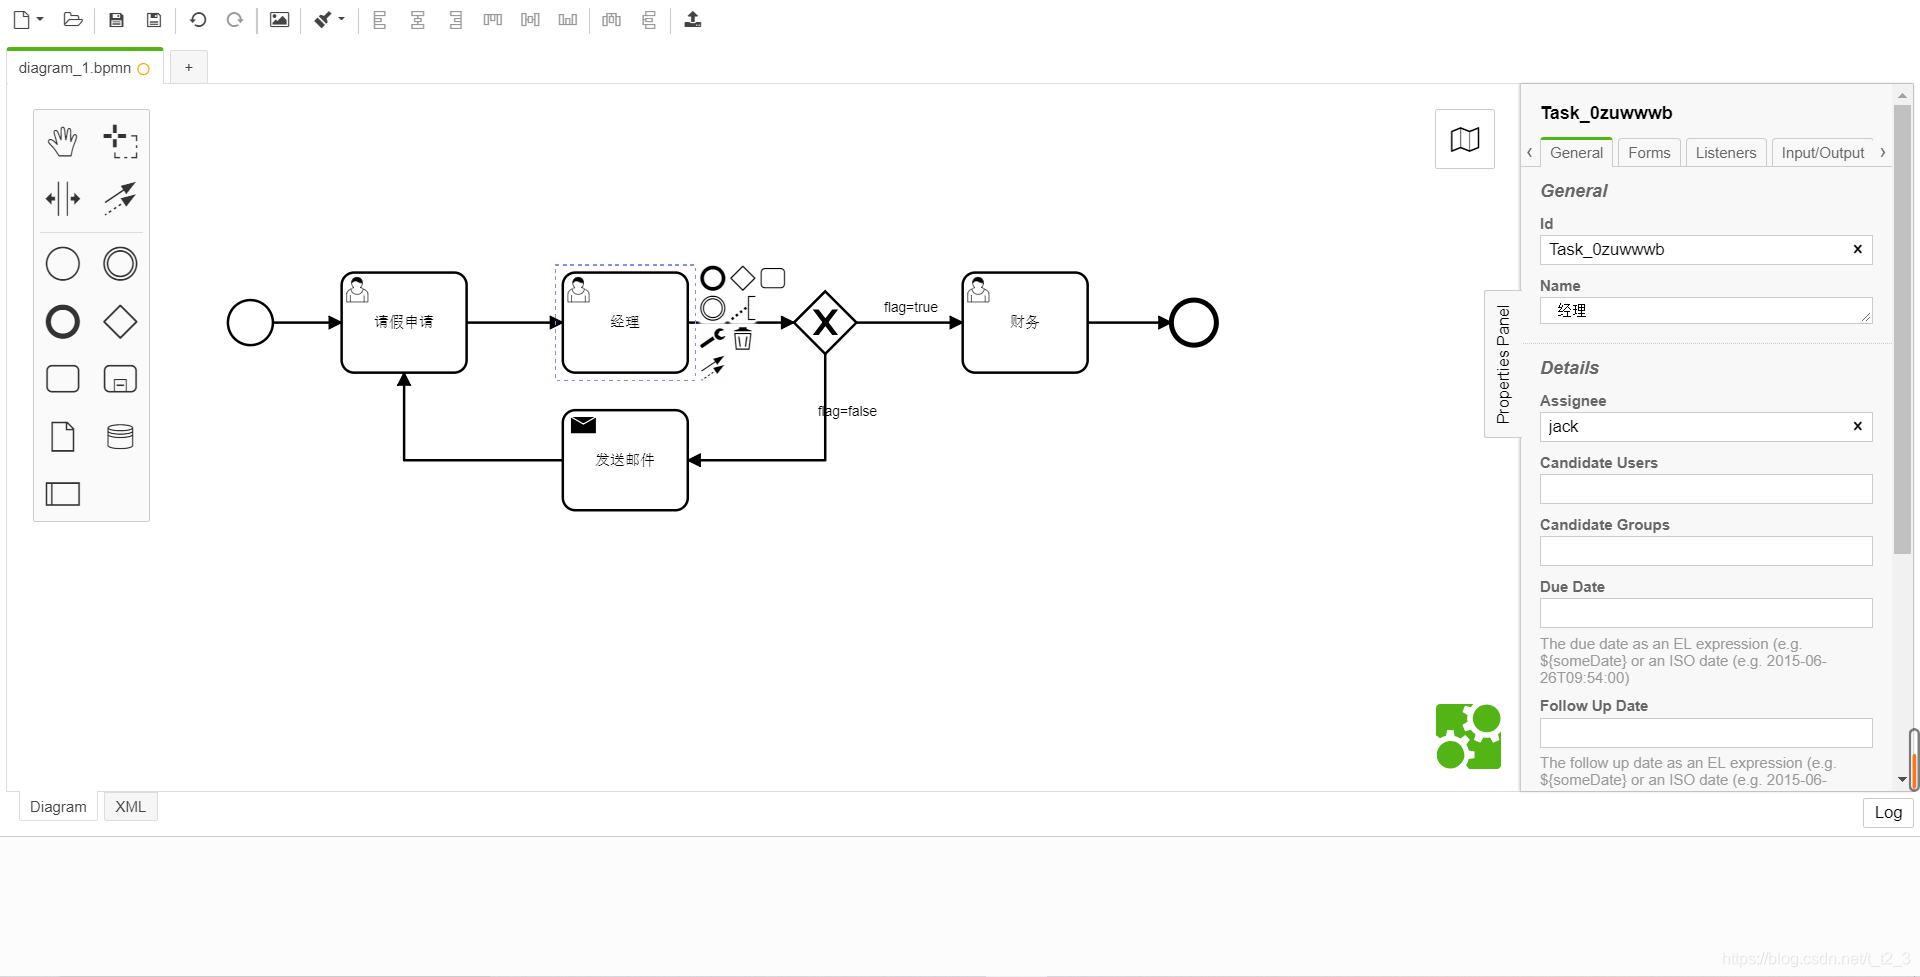The width and height of the screenshot is (1920, 977).
Task: Click the Name text field
Action: pyautogui.click(x=1706, y=311)
